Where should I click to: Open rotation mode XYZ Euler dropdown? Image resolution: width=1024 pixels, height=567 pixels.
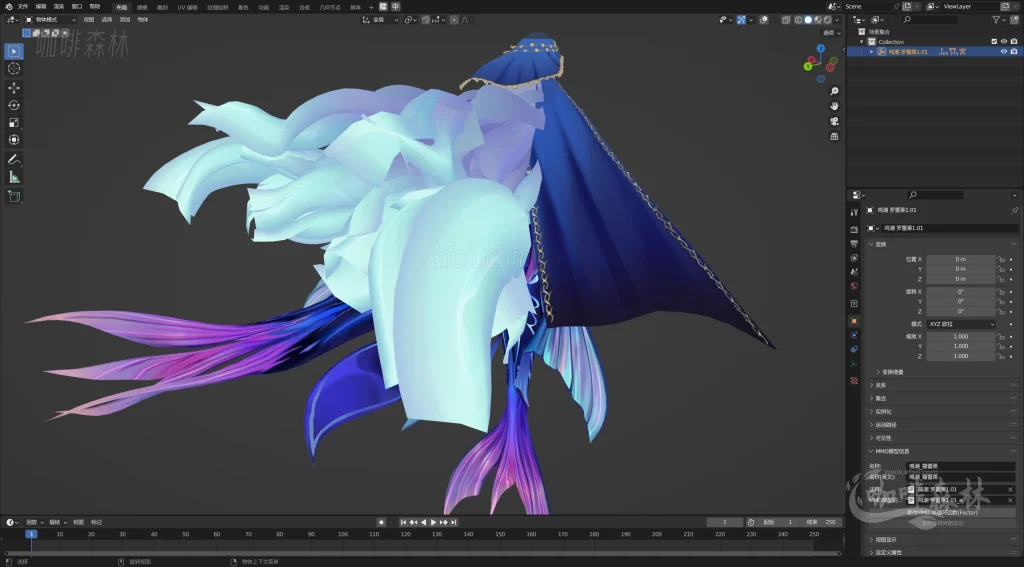tap(961, 324)
